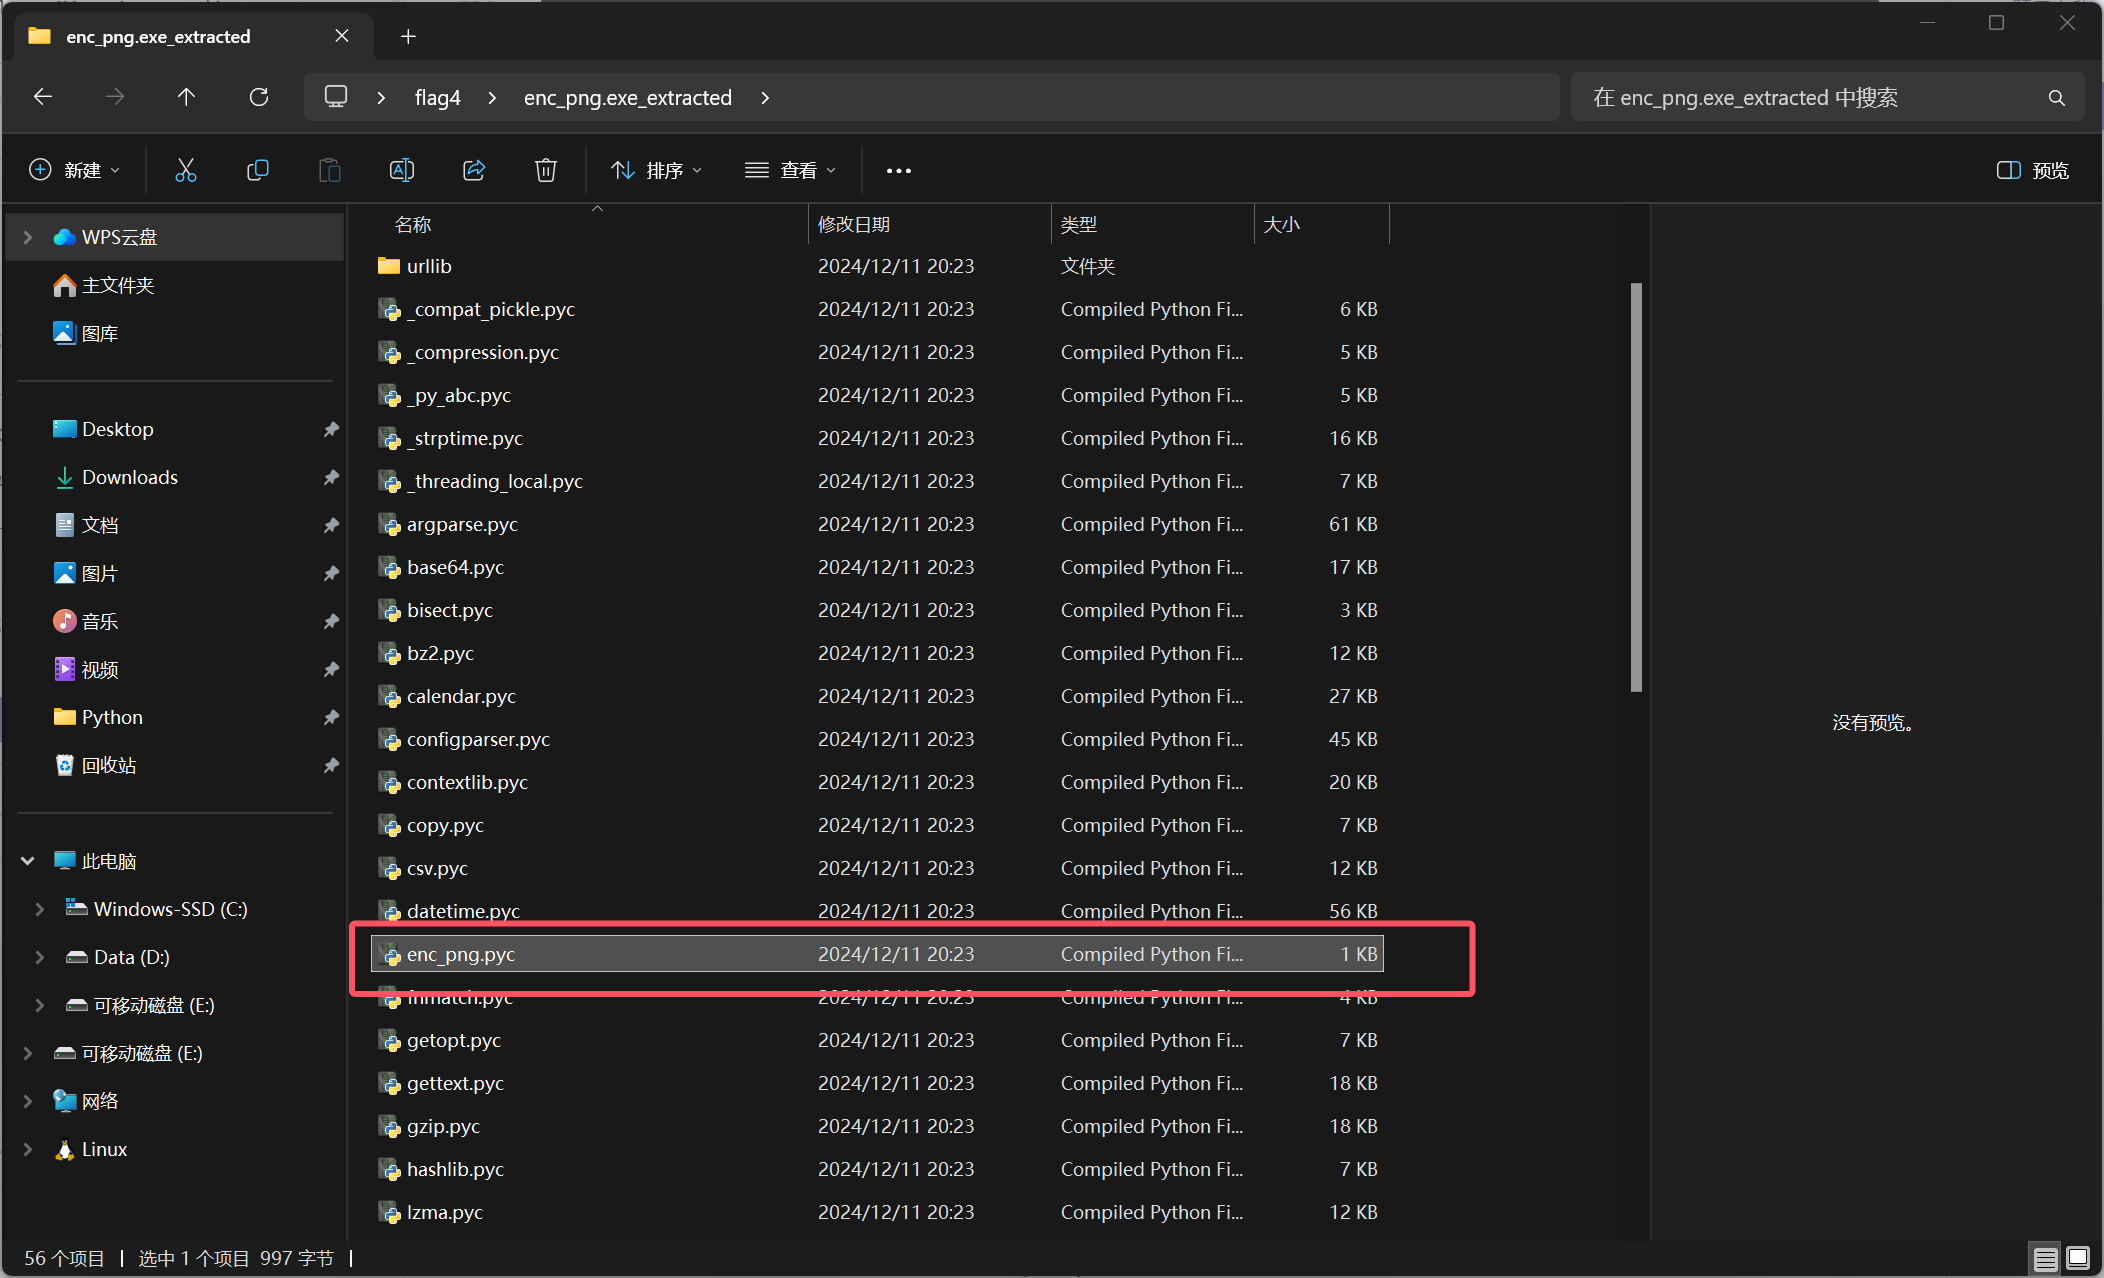Image resolution: width=2104 pixels, height=1278 pixels.
Task: Expand 网络 tree node
Action: click(x=28, y=1101)
